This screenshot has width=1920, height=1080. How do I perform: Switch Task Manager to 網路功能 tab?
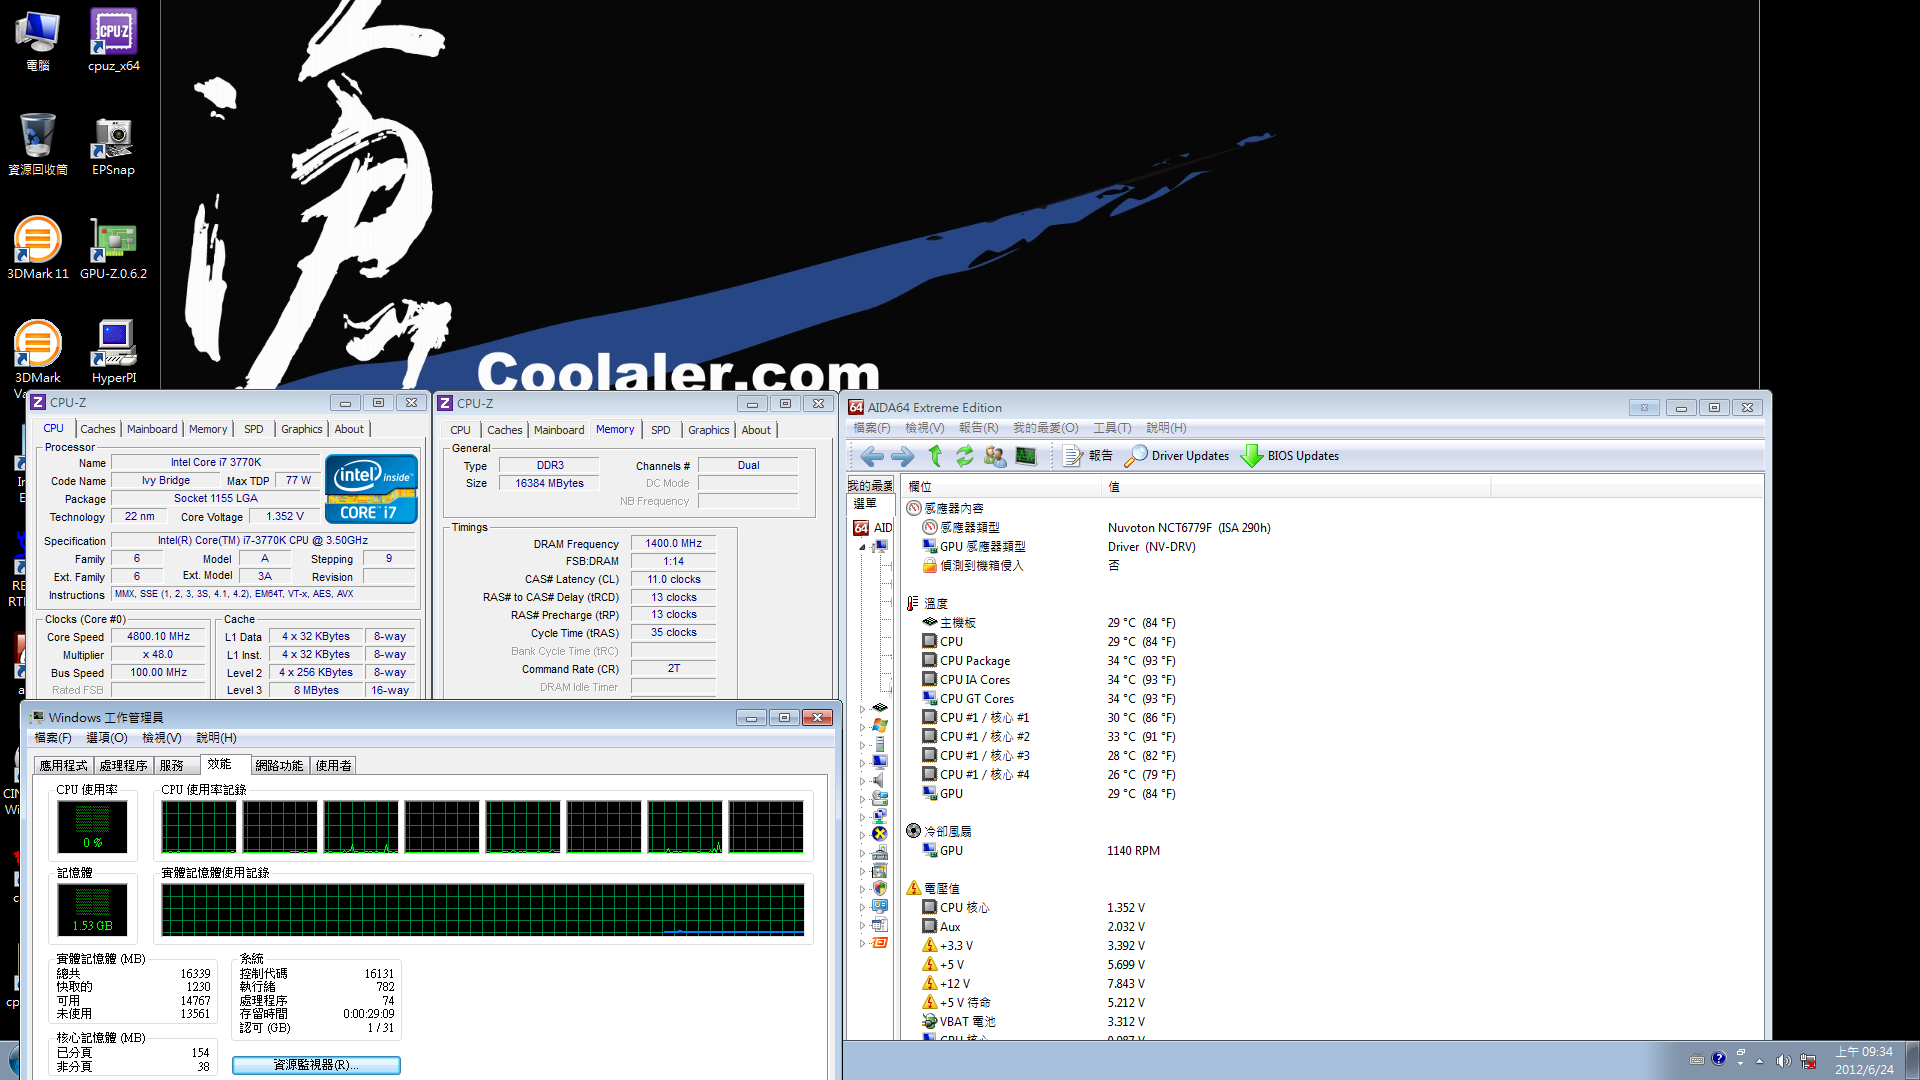[x=279, y=765]
